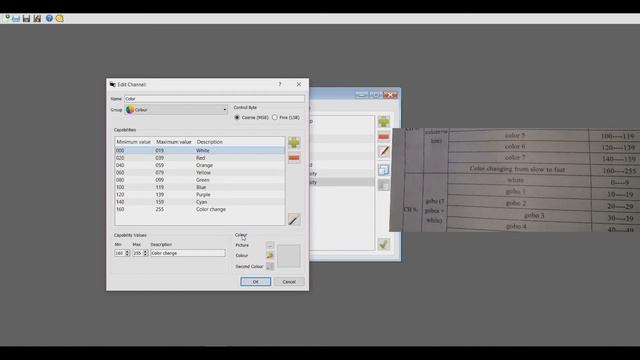Add a capability with the green plus
Viewport: 640px width, 360px height.
point(294,142)
